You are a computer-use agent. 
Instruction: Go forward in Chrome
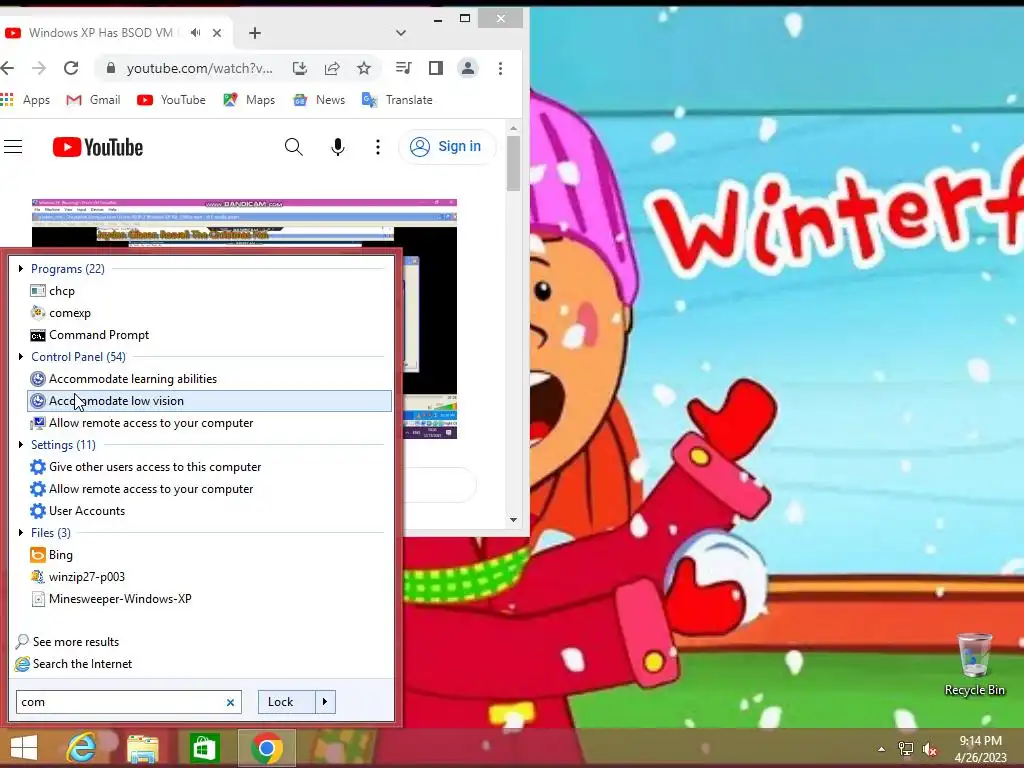point(39,68)
